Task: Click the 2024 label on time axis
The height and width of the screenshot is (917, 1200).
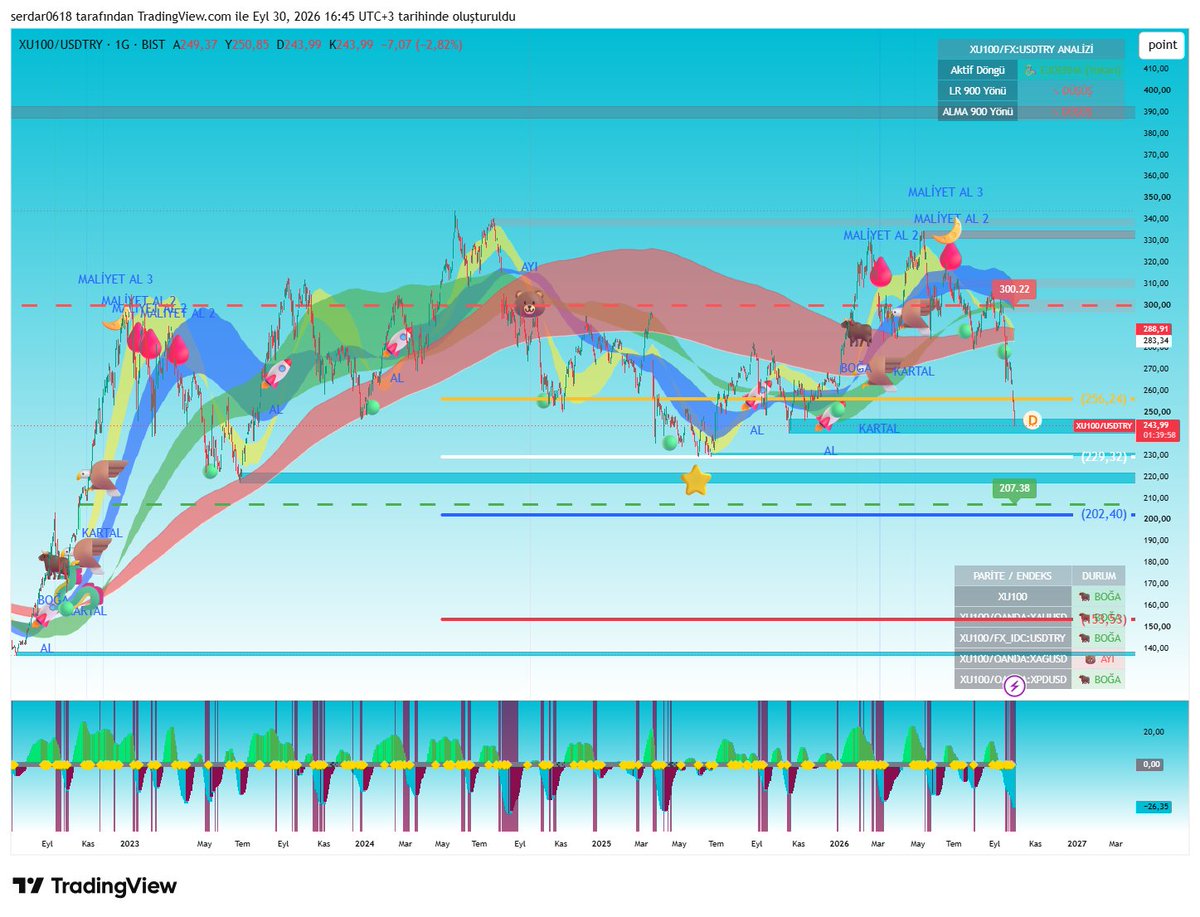Action: tap(364, 844)
